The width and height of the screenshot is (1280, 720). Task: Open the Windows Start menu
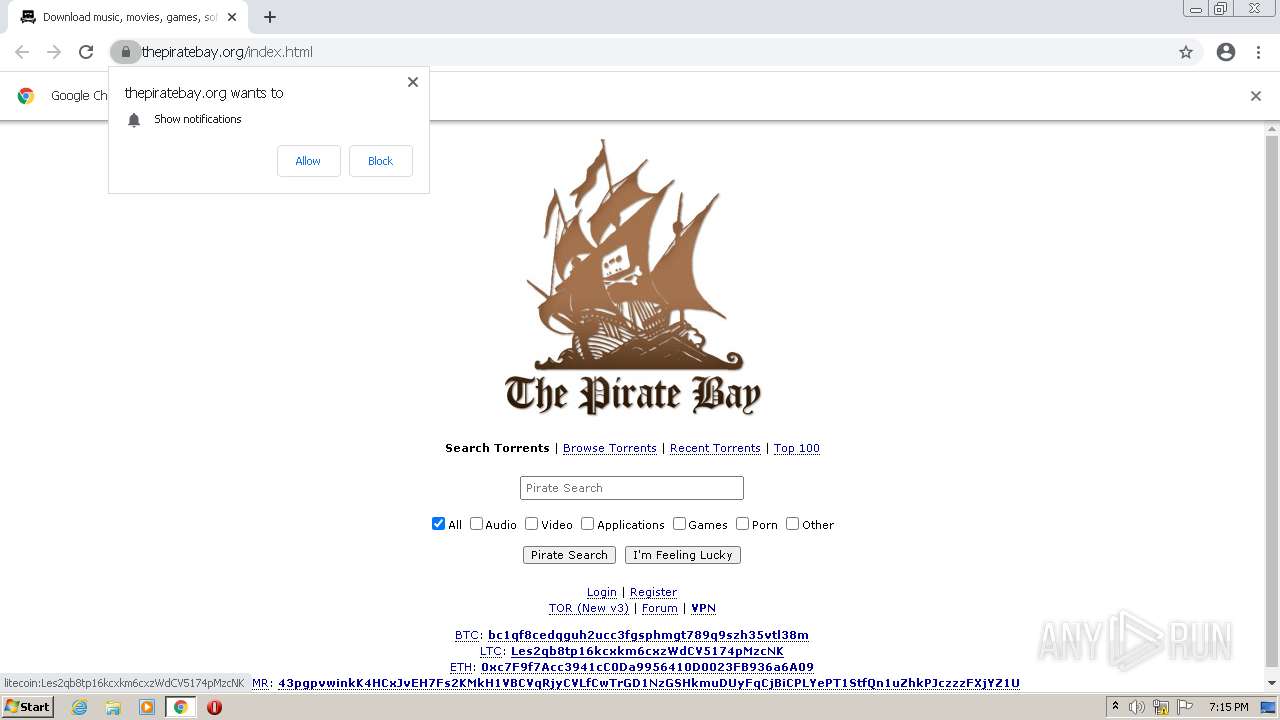point(27,707)
